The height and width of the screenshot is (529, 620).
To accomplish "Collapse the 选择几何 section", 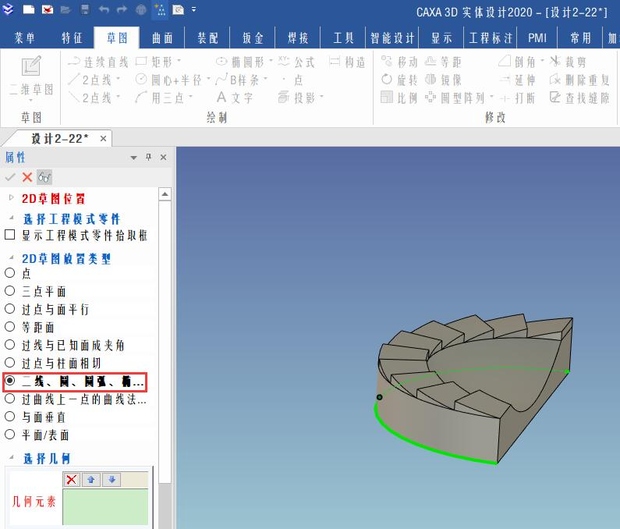I will [11, 457].
